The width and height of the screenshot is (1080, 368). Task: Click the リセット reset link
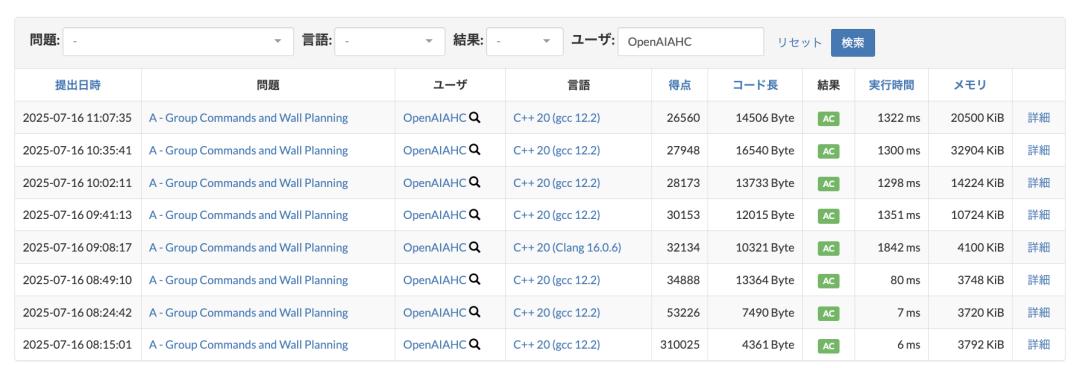click(800, 42)
